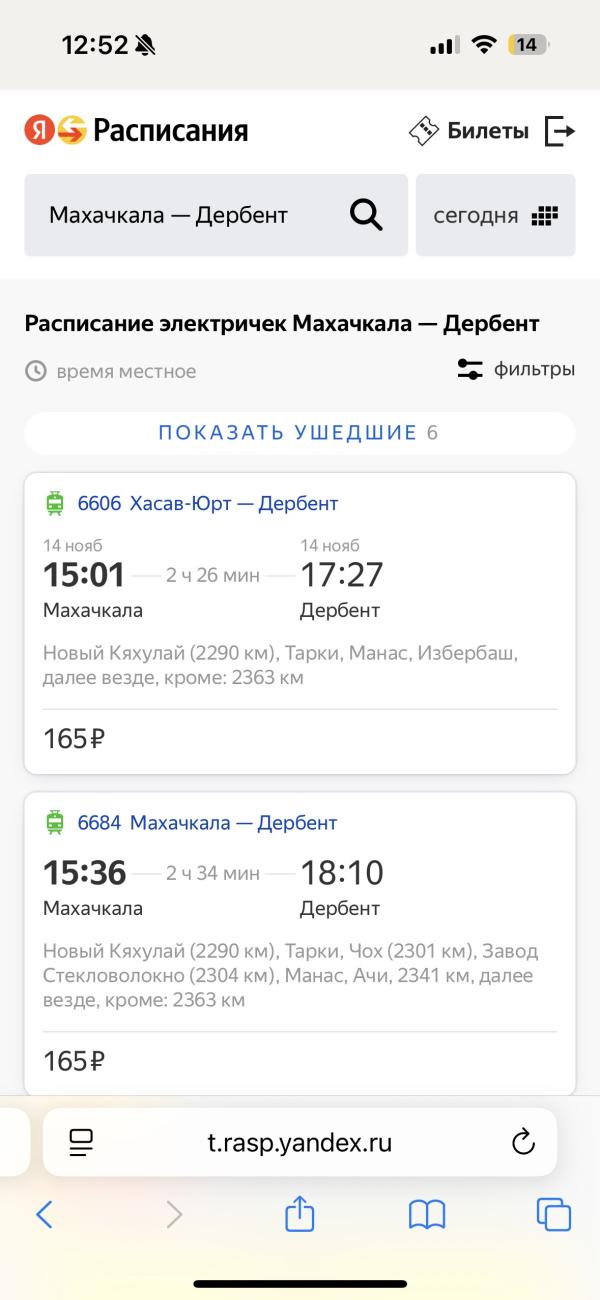Tap the Yandex Расписания logo
This screenshot has width=600, height=1300.
(136, 130)
